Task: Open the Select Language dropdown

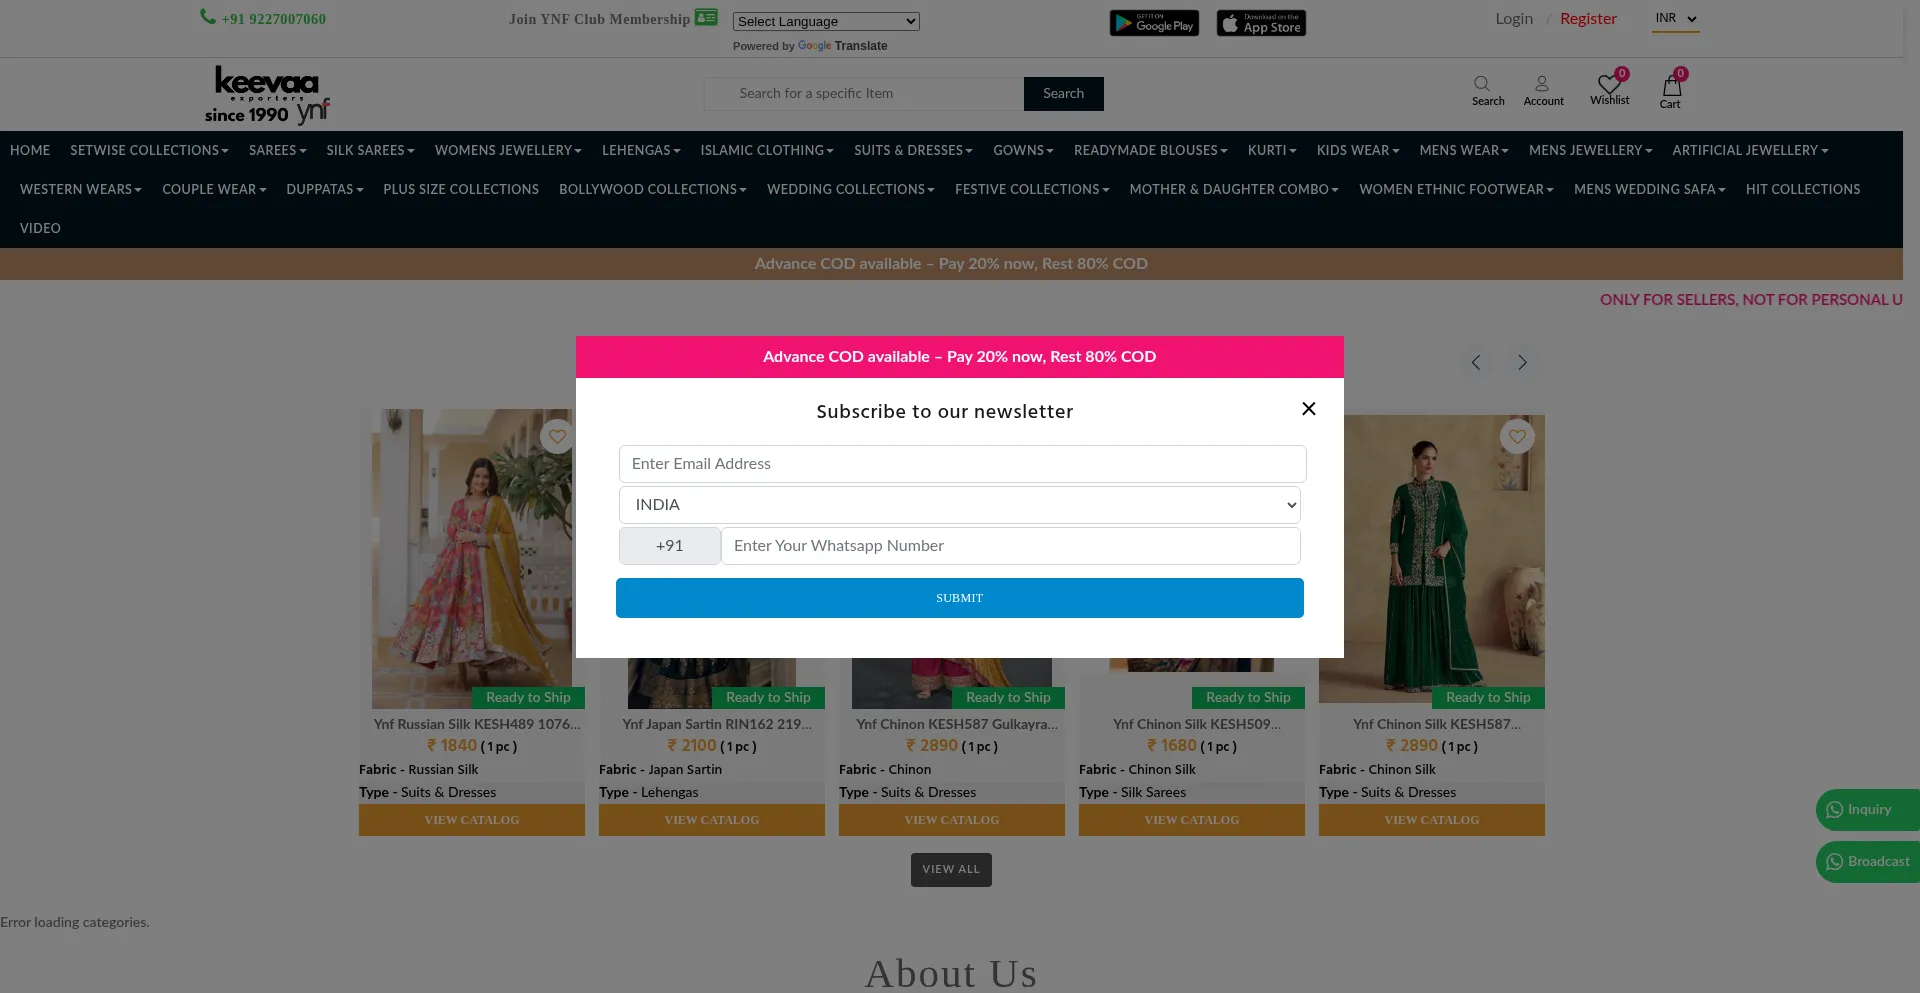Action: (x=826, y=21)
